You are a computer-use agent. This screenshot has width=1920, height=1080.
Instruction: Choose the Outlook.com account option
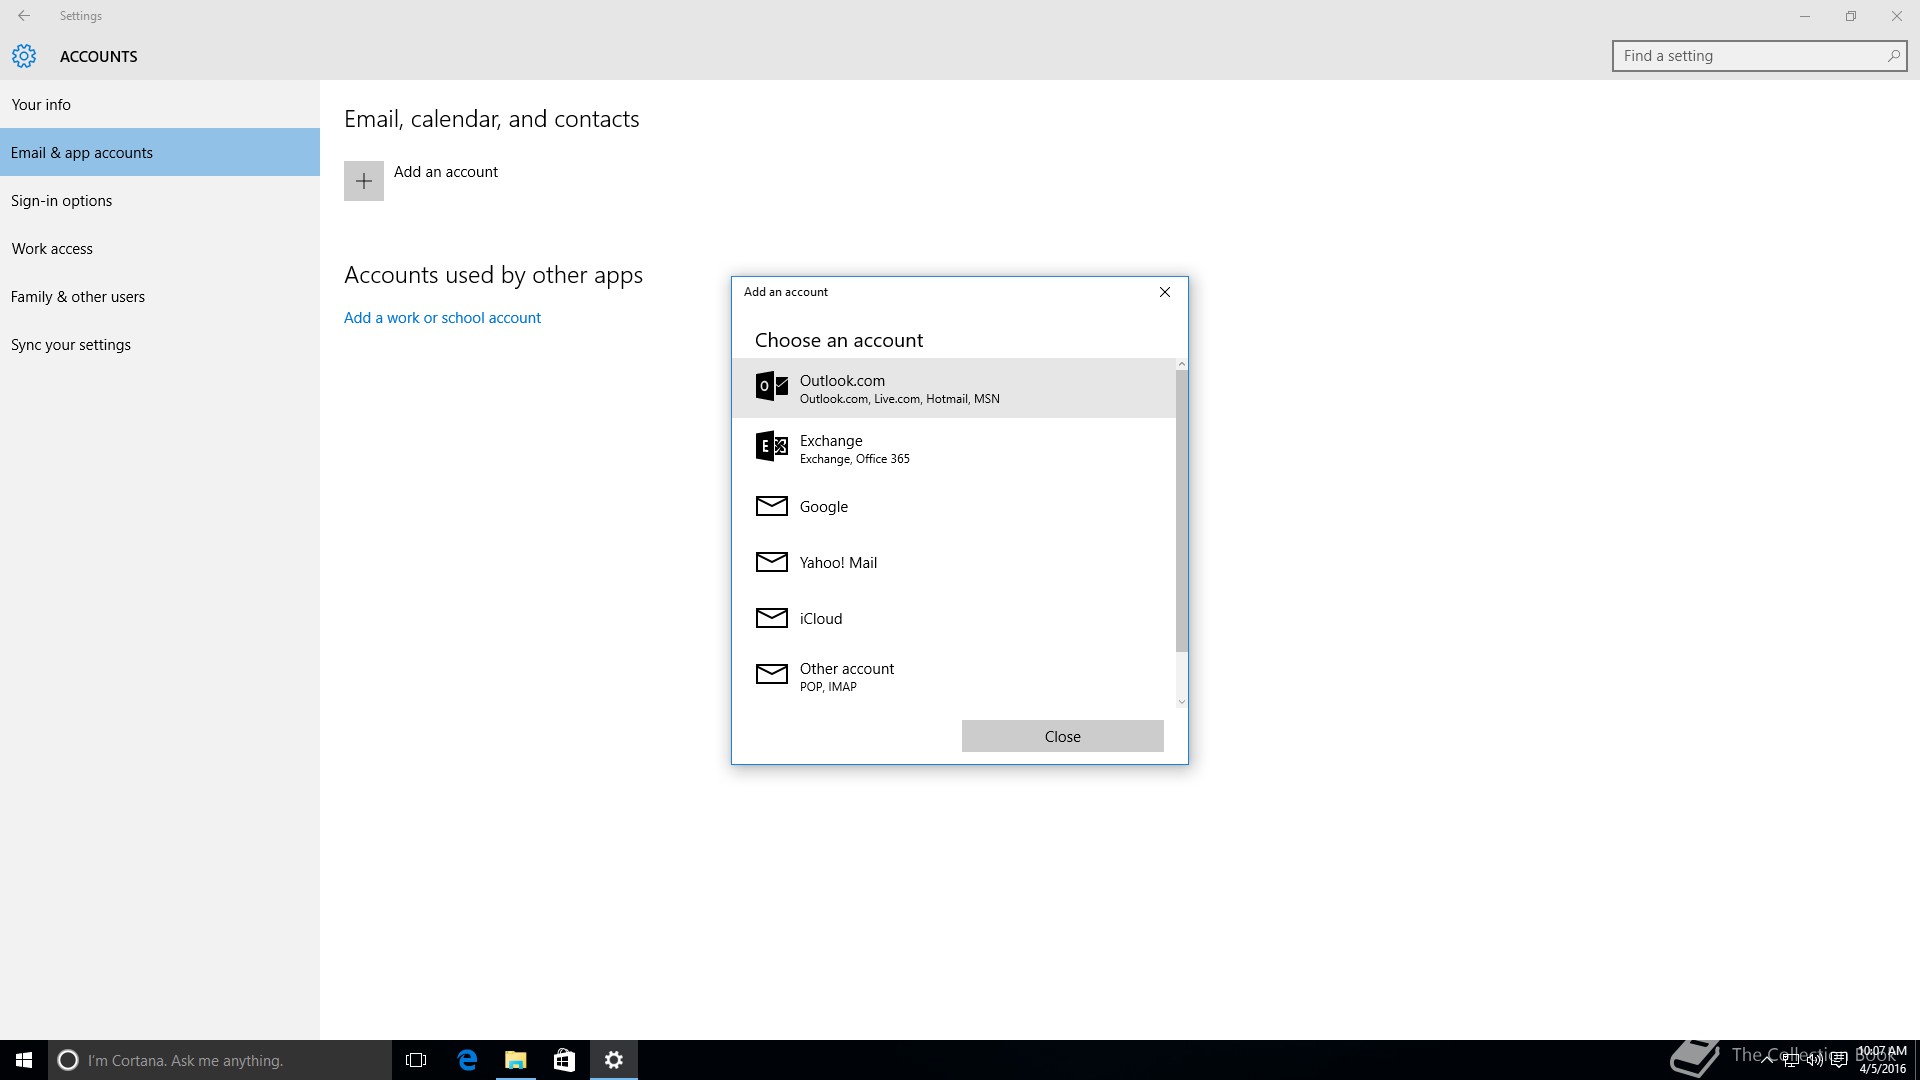point(954,388)
